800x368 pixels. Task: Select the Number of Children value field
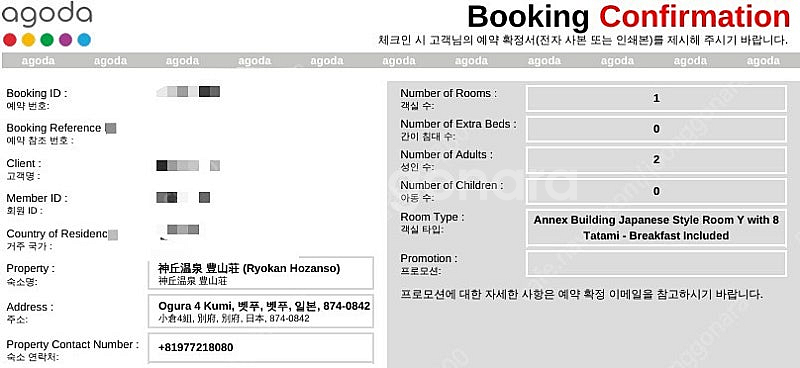[x=656, y=191]
